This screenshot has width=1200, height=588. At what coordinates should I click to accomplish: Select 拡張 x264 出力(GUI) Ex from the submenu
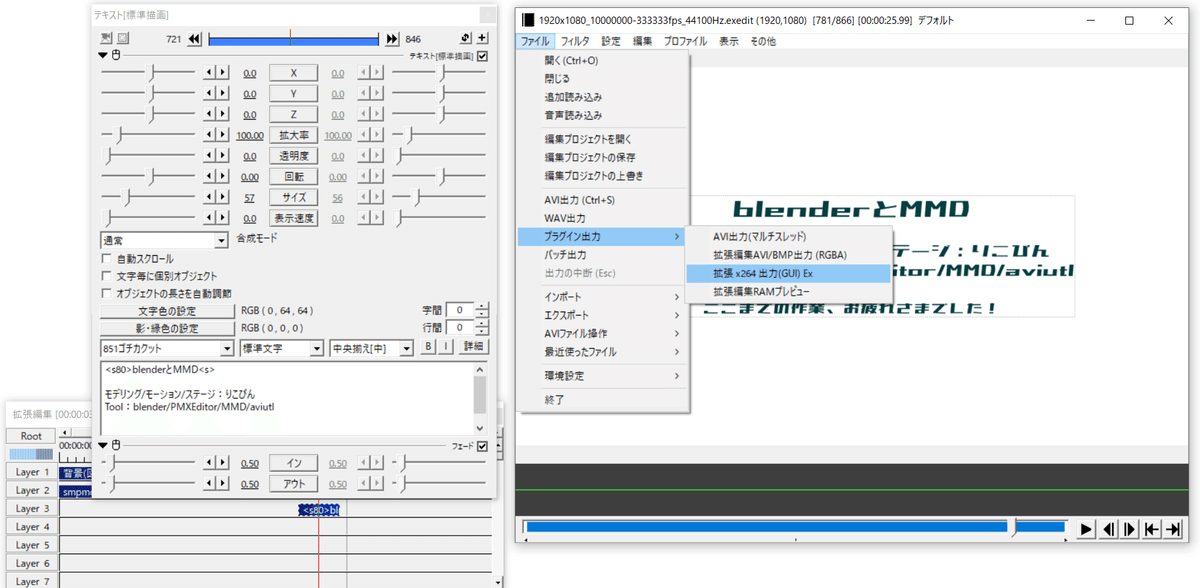(789, 273)
